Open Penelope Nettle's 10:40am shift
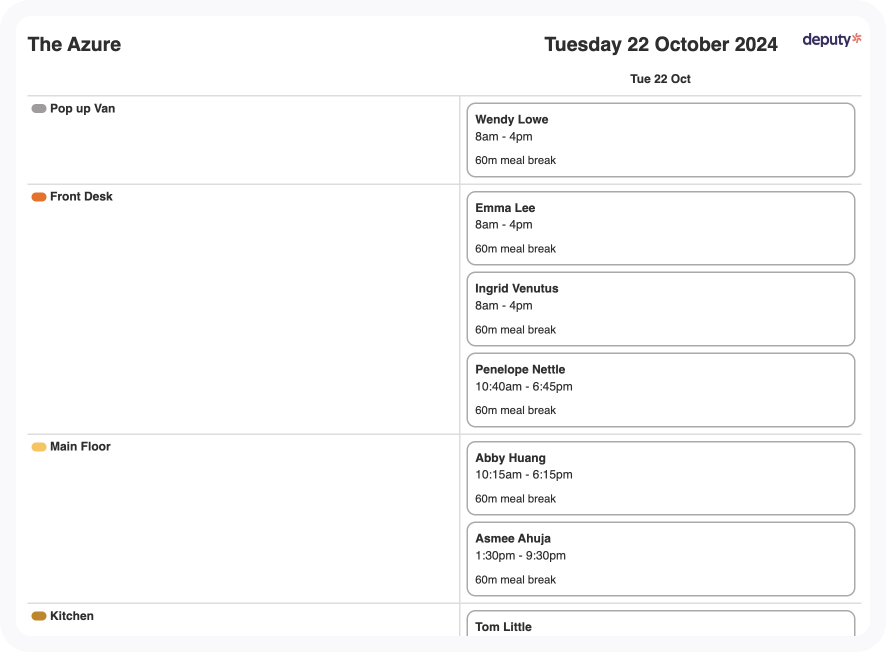 click(x=660, y=390)
